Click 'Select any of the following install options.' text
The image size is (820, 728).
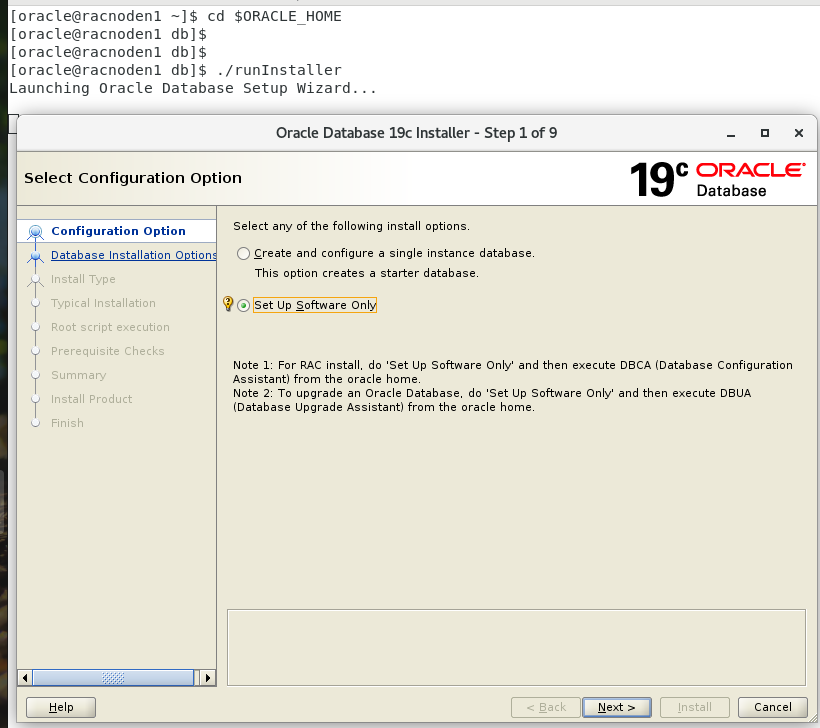click(351, 226)
